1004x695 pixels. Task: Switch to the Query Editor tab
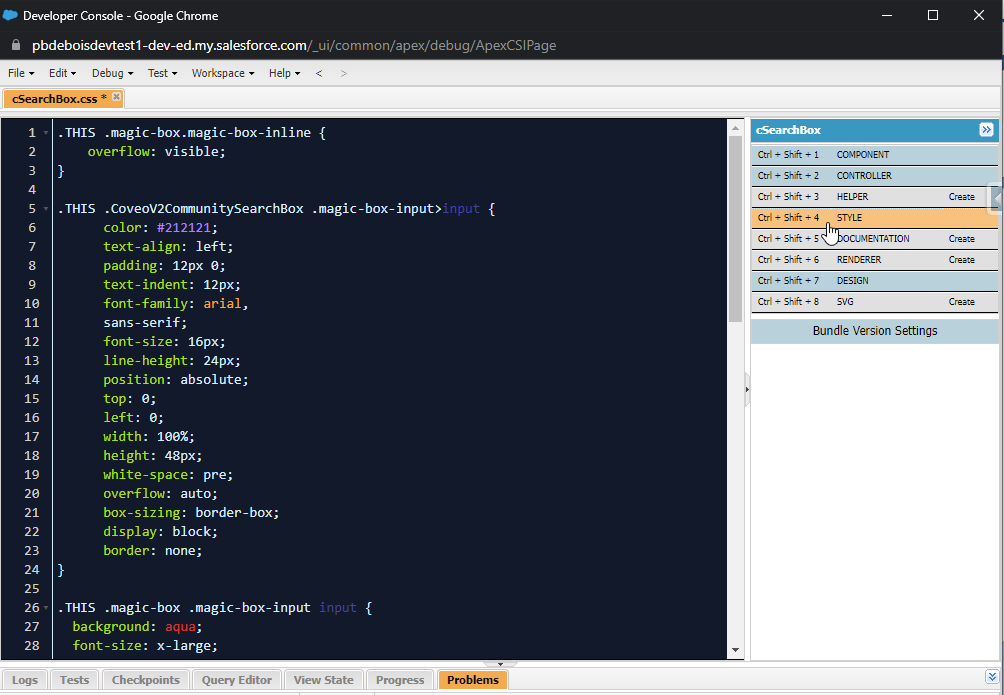click(237, 680)
